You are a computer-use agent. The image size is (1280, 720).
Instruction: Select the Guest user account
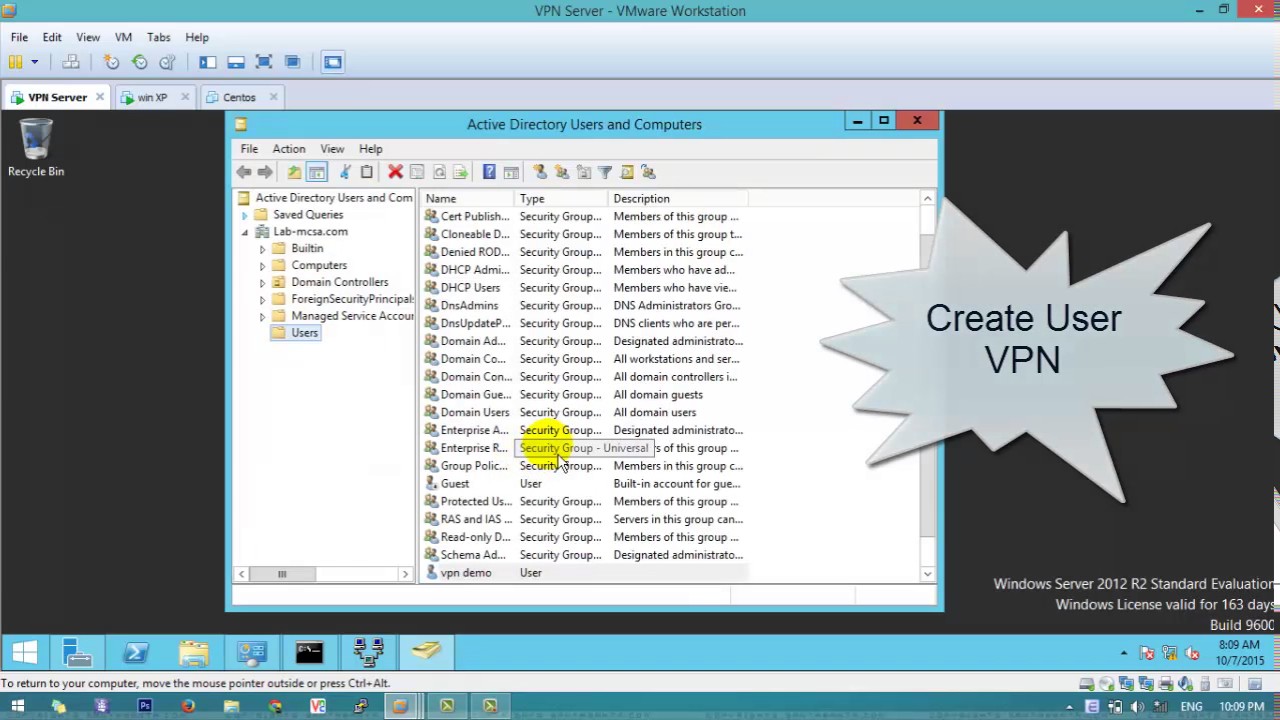tap(454, 484)
